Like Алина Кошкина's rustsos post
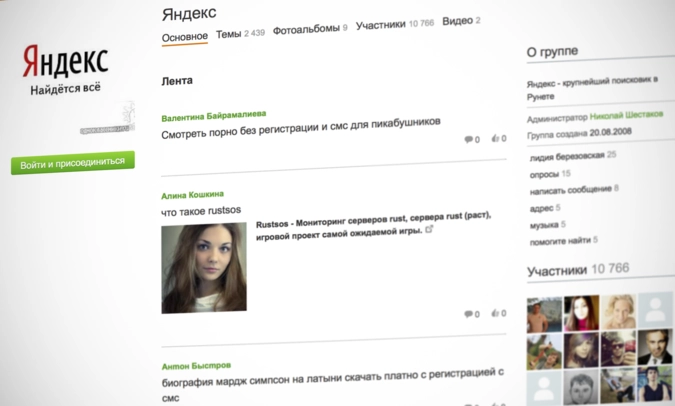This screenshot has width=675, height=406. [x=494, y=314]
